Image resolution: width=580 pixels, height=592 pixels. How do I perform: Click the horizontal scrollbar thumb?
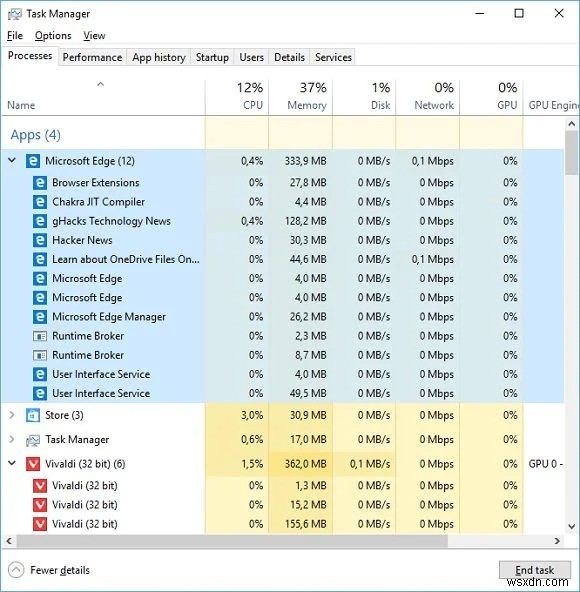point(232,541)
